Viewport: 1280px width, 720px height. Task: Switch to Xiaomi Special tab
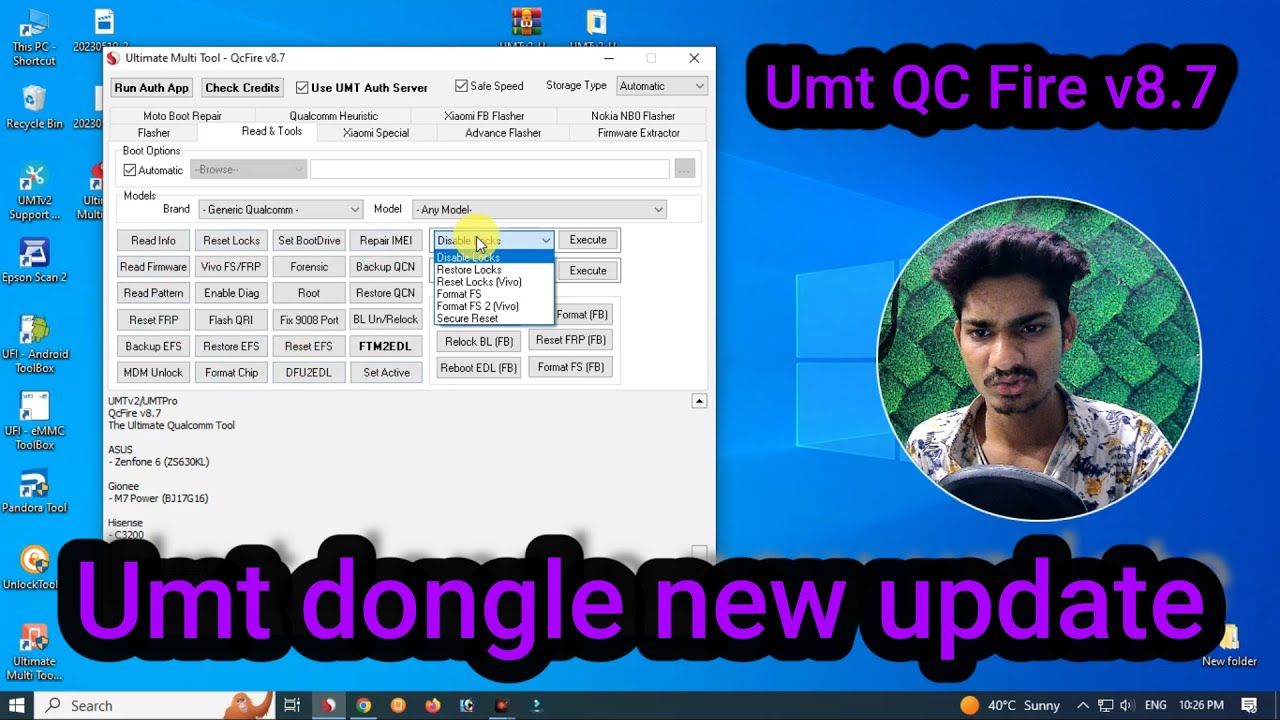coord(376,133)
